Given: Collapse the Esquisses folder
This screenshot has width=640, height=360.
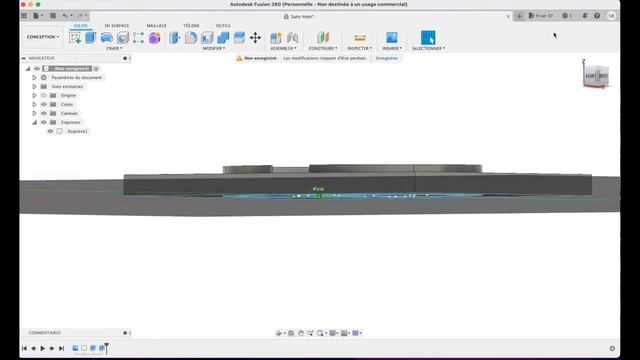Looking at the screenshot, I should 34,122.
